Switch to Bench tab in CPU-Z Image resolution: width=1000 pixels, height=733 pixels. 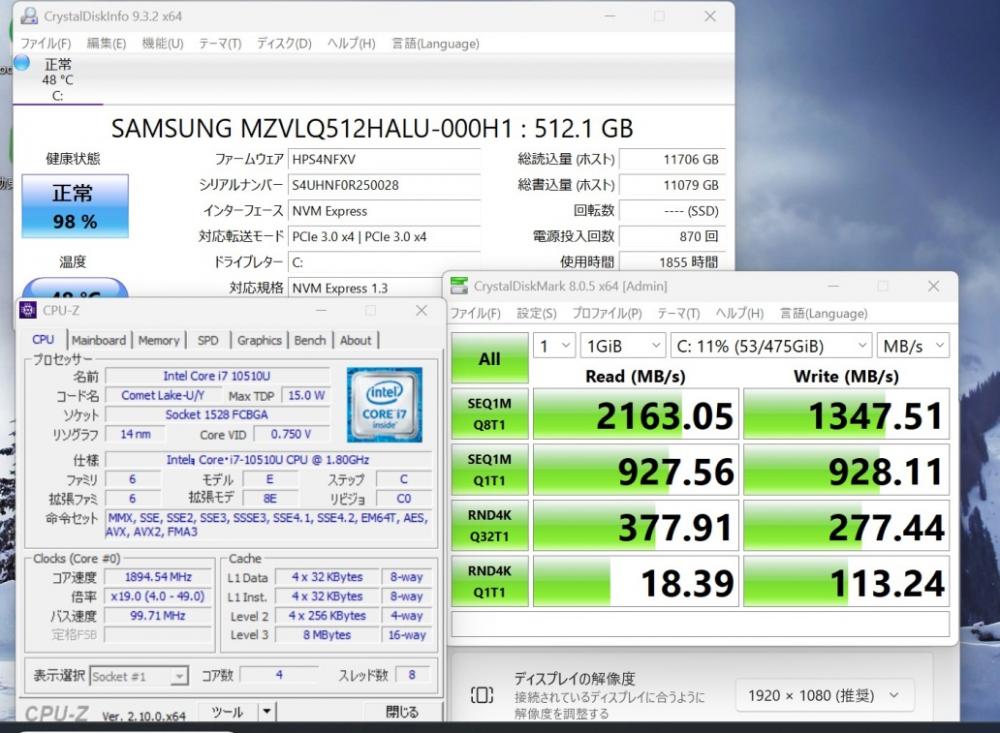click(x=310, y=340)
